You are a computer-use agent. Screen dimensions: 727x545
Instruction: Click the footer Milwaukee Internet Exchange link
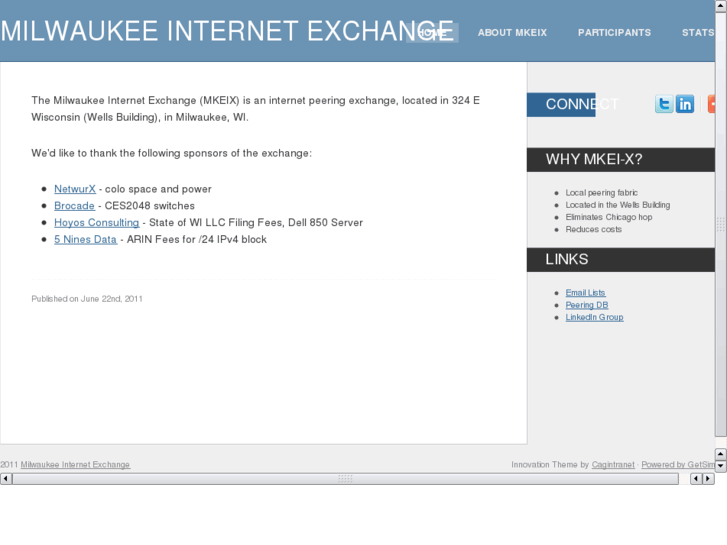pos(75,465)
